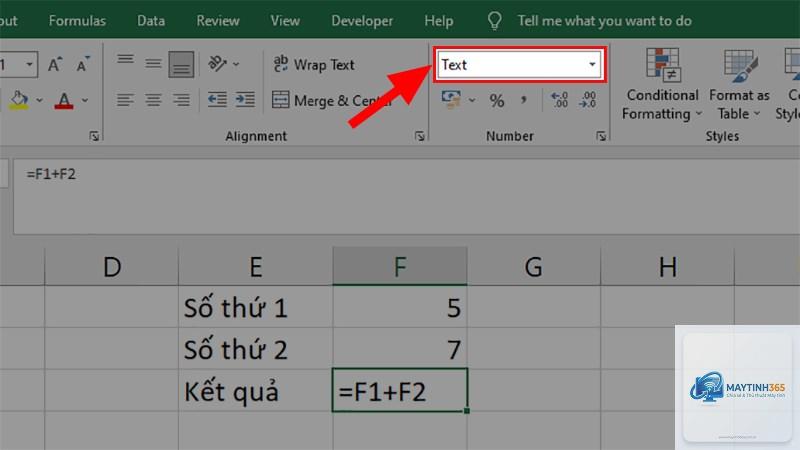Decrease the cell indent

point(217,99)
